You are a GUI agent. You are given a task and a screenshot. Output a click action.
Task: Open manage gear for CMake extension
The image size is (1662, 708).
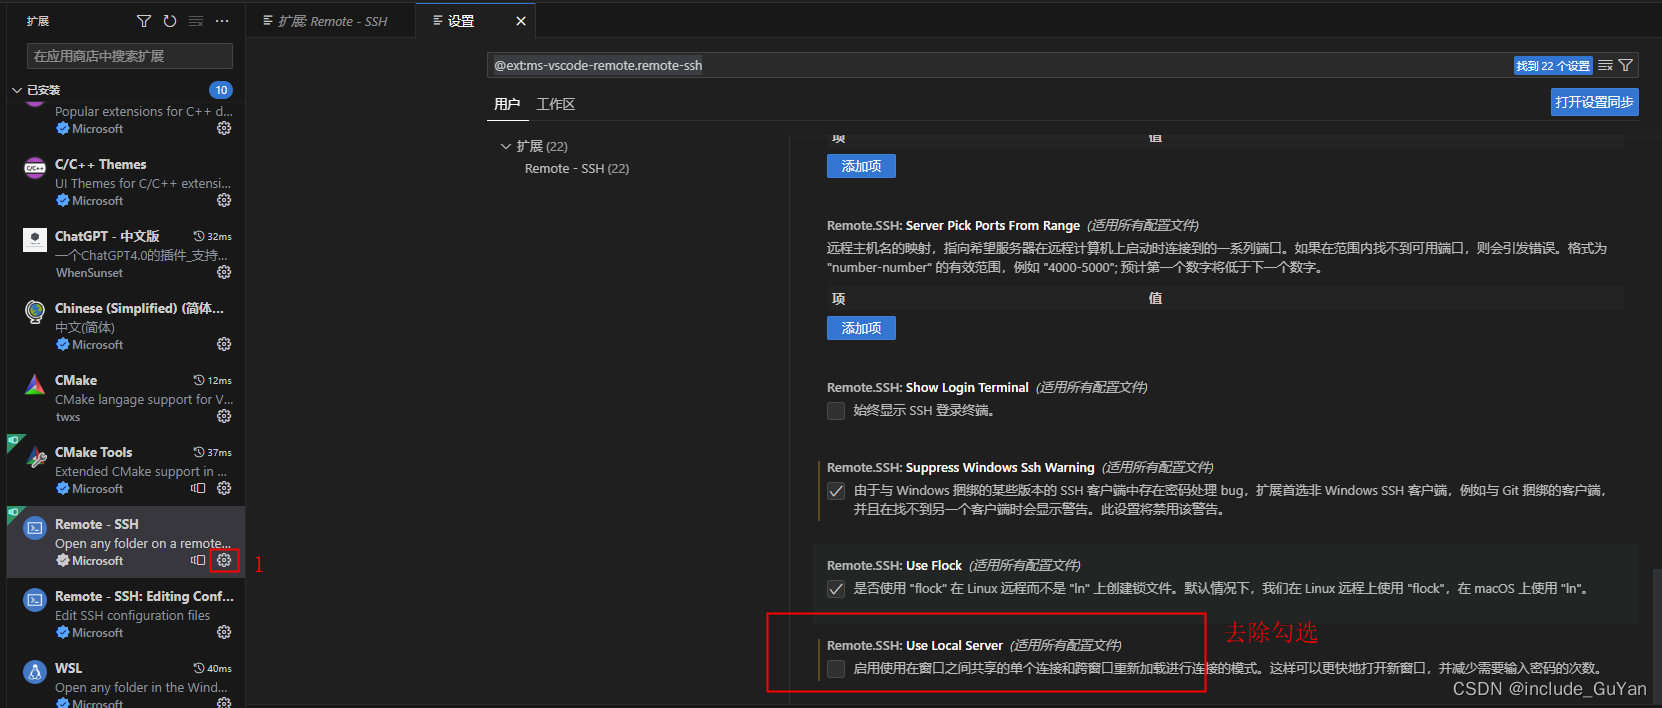224,416
